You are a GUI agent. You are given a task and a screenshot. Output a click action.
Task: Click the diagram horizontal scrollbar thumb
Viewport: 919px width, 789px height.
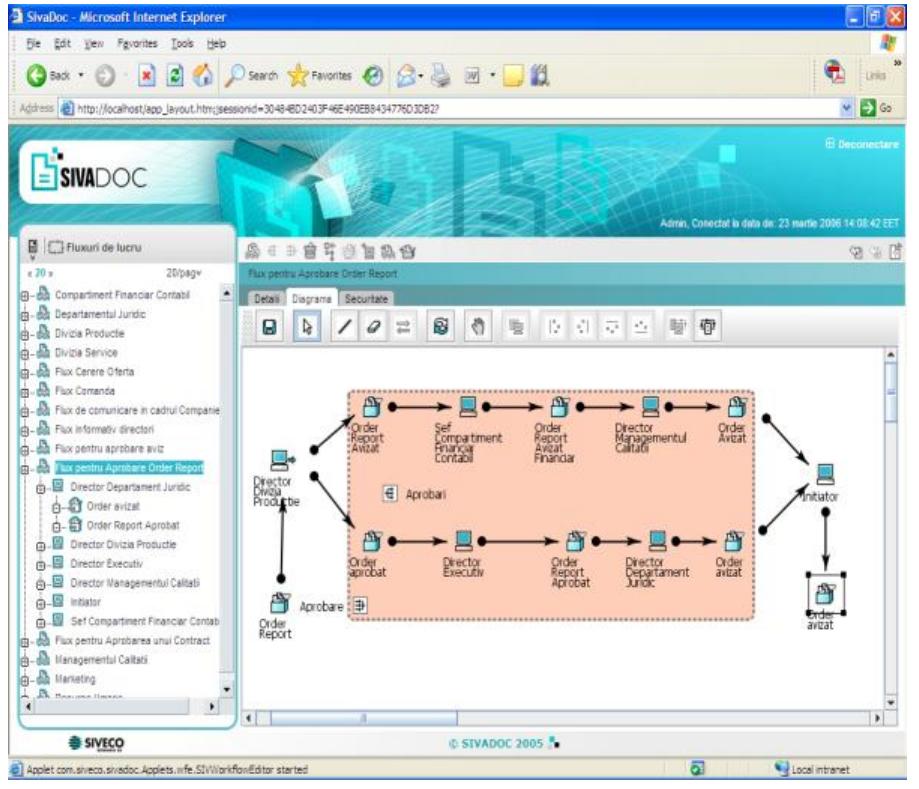pyautogui.click(x=363, y=718)
